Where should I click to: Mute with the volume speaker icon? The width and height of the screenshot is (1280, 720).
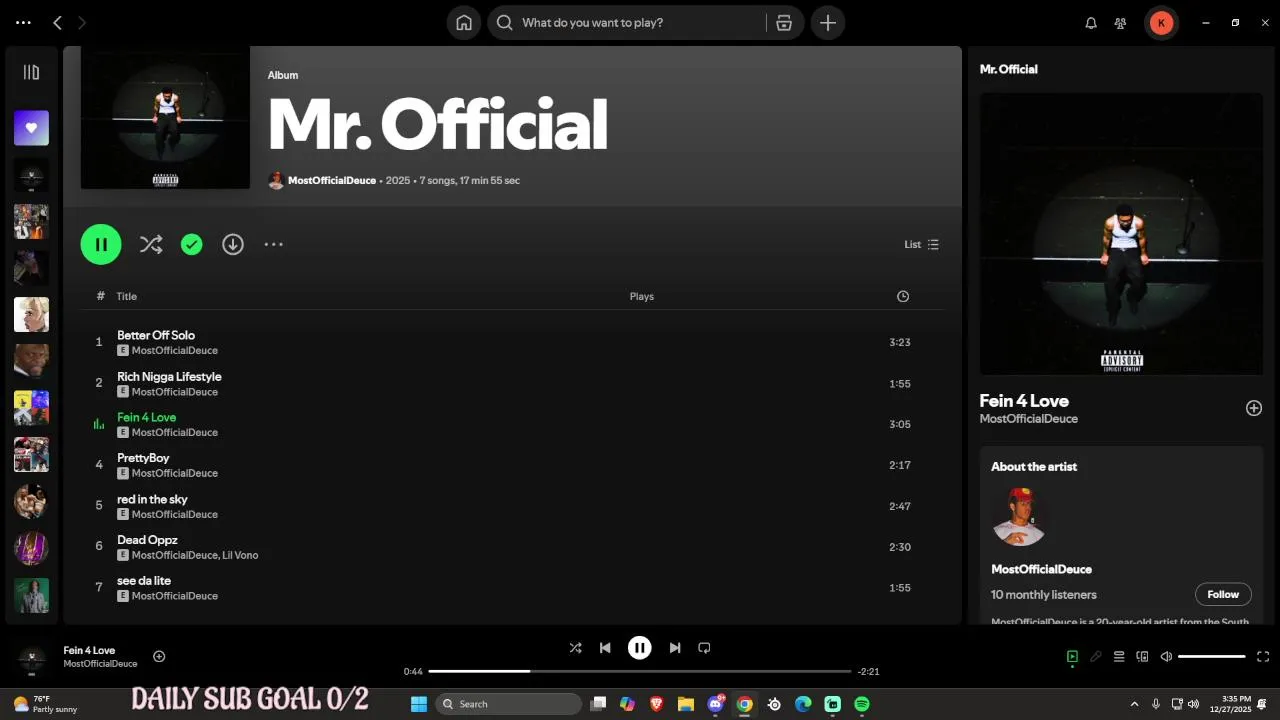point(1166,657)
